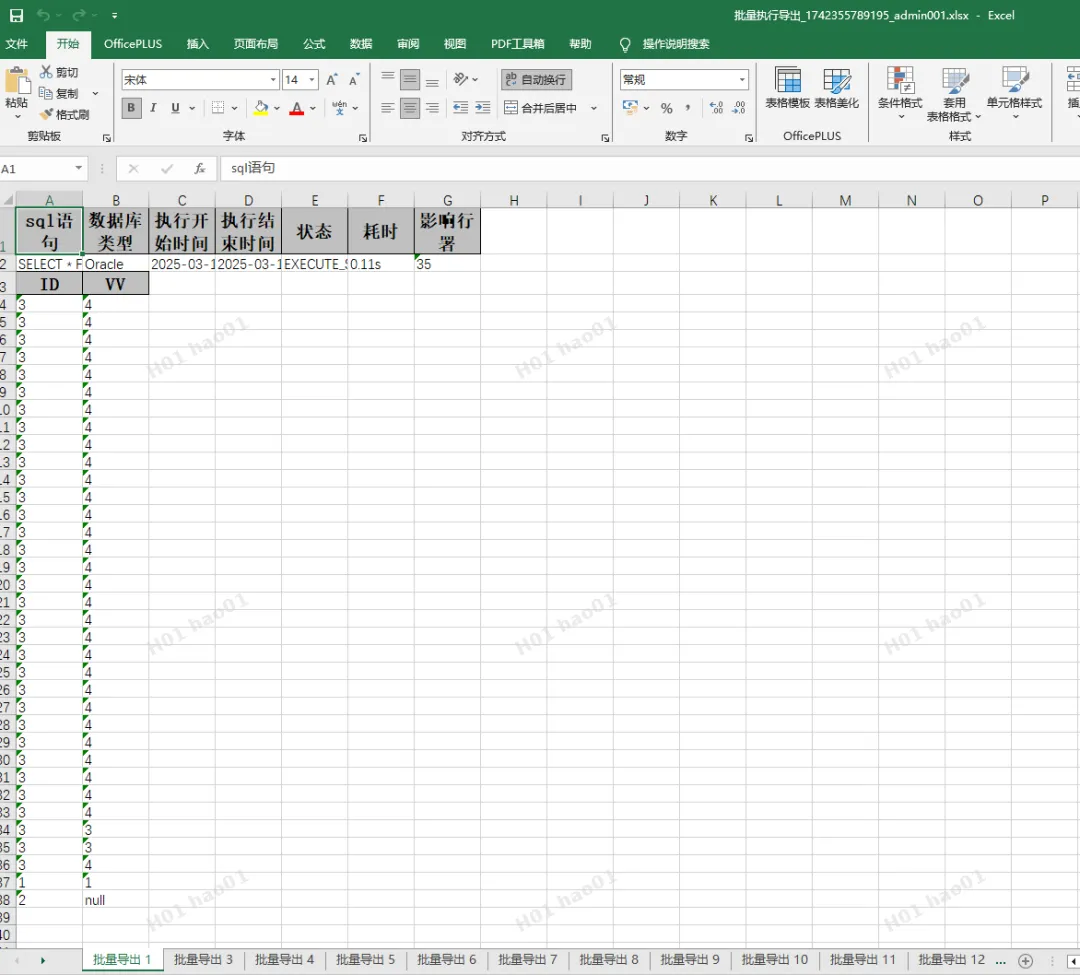Click the Save icon in title bar
Viewport: 1080px width, 975px height.
tap(15, 15)
